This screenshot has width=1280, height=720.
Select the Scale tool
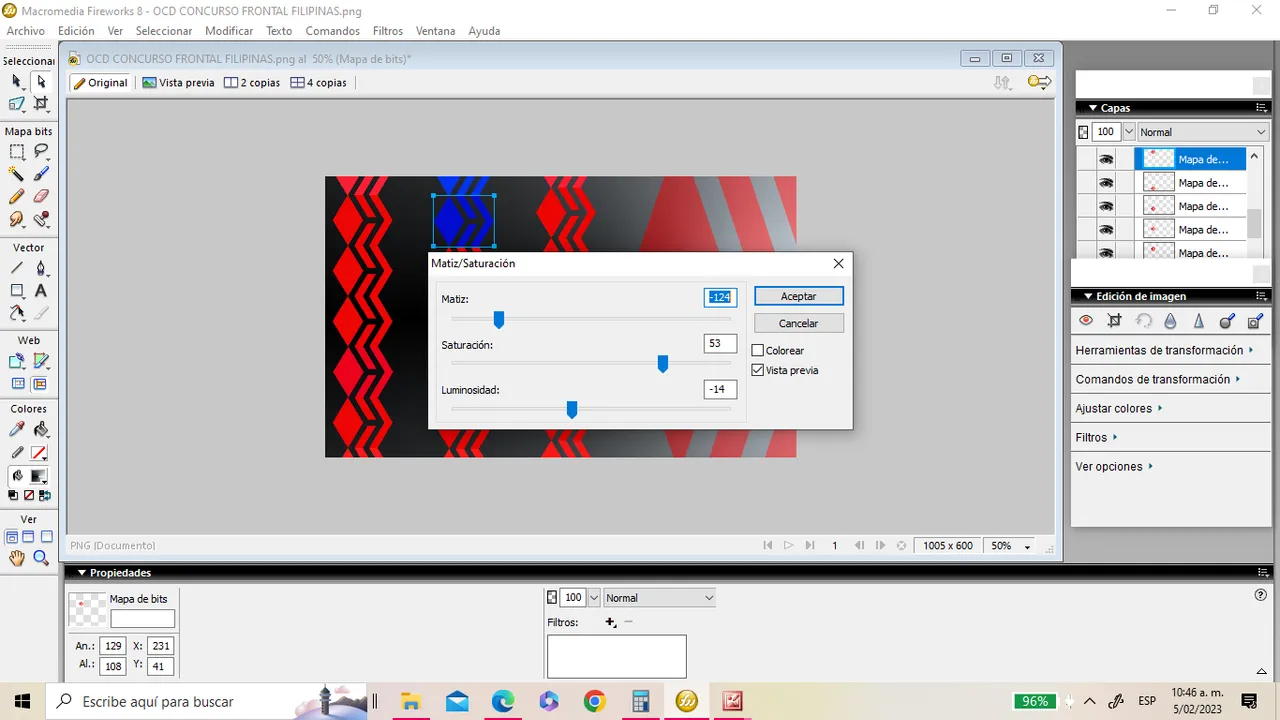point(17,103)
